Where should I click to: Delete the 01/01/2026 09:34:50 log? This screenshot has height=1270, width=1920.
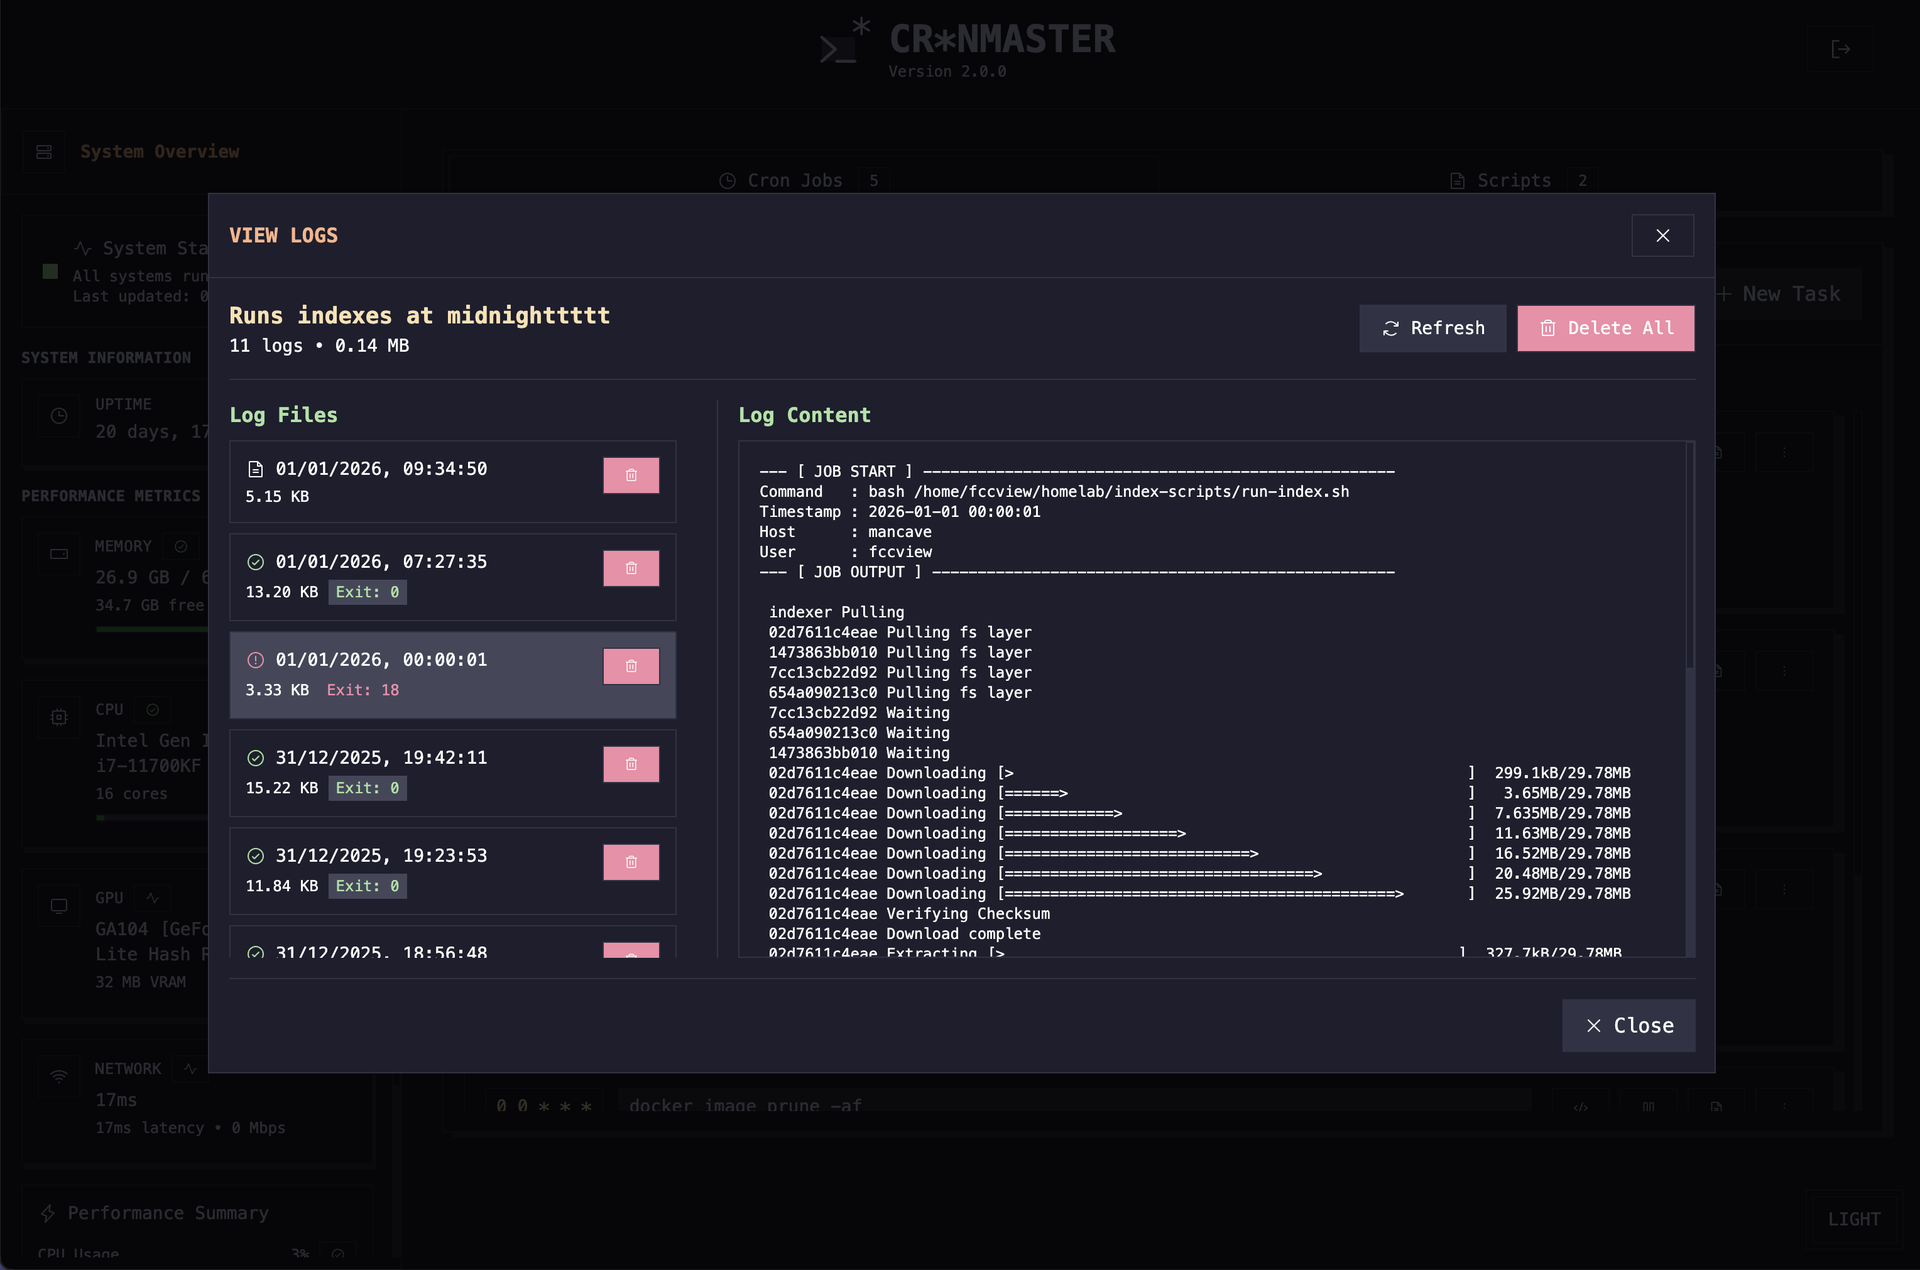tap(631, 476)
